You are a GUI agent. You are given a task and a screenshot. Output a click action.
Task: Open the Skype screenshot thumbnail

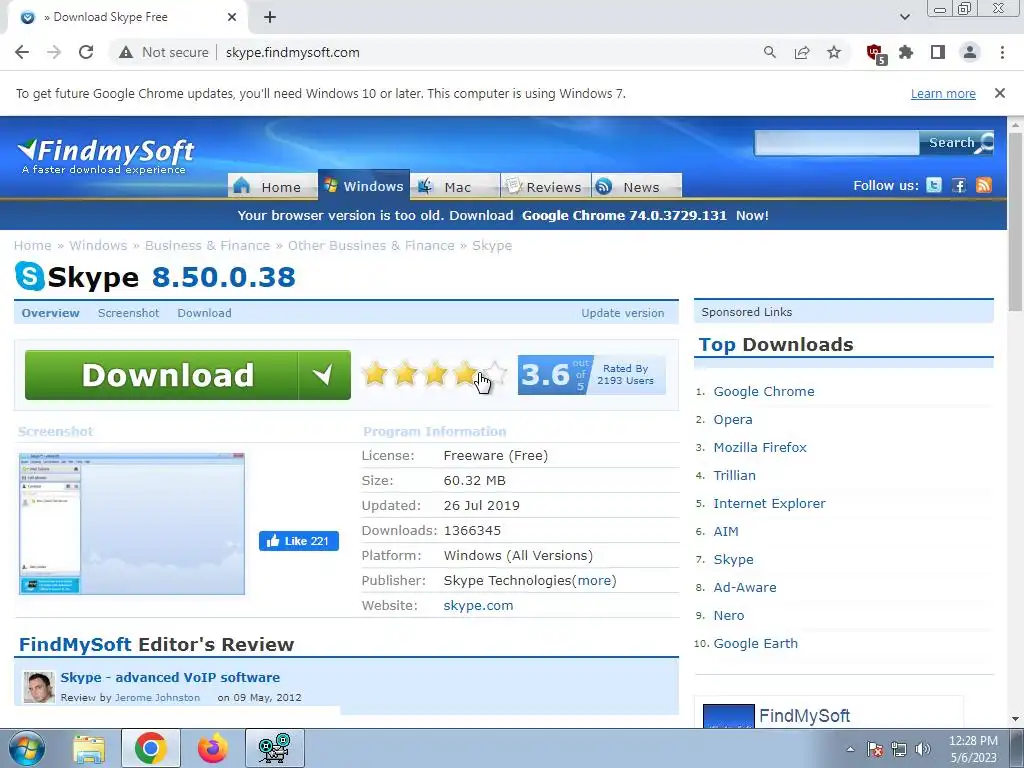click(x=132, y=524)
